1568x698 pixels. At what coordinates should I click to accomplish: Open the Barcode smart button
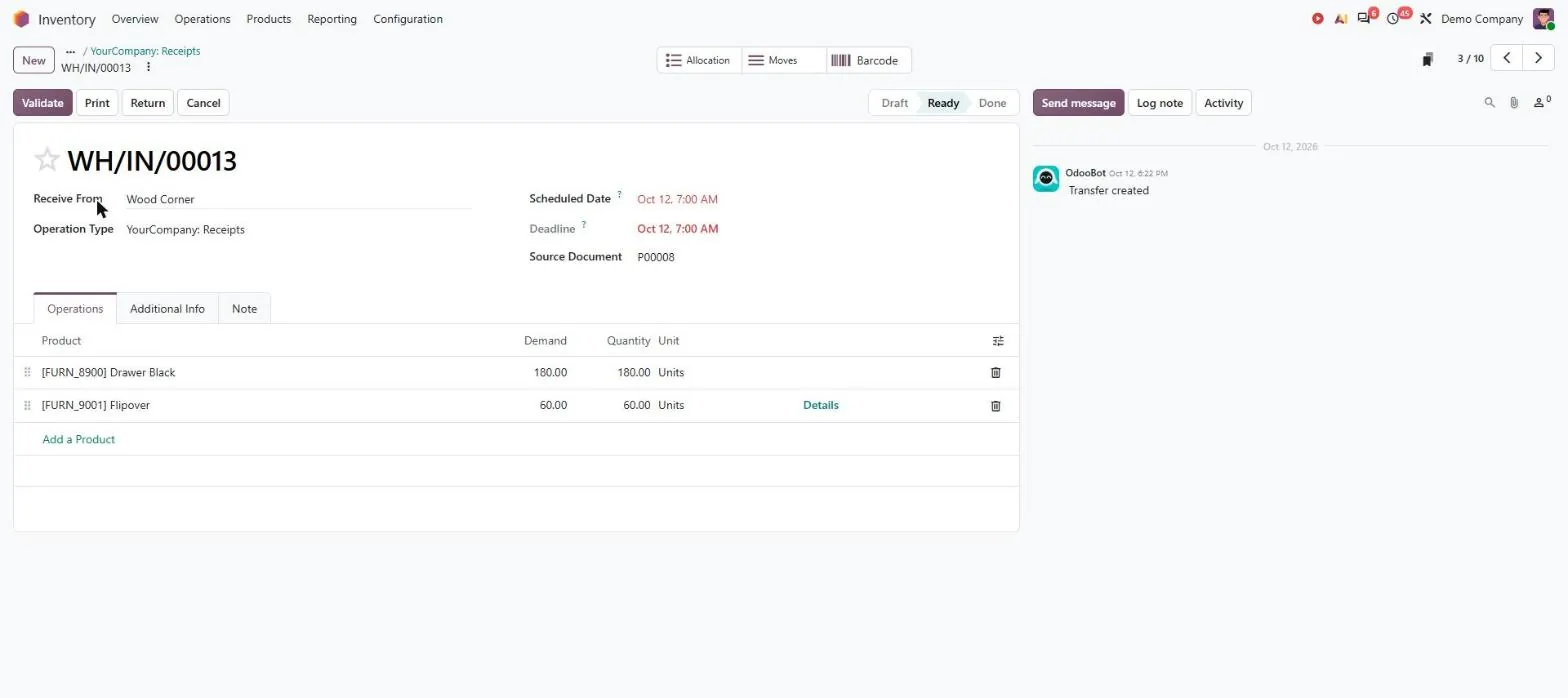tap(869, 60)
